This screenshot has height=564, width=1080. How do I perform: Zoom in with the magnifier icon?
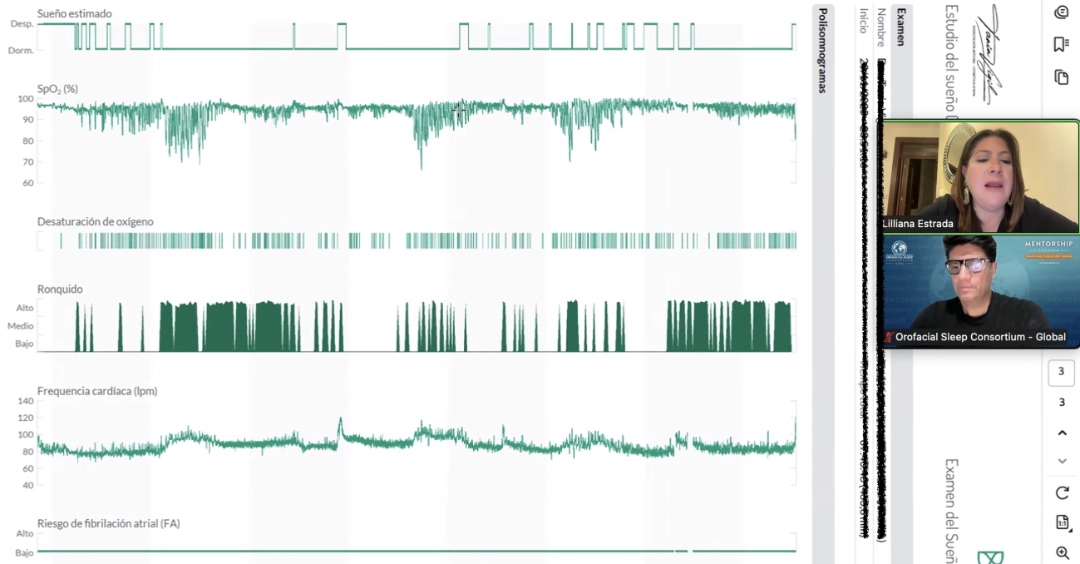(1061, 553)
